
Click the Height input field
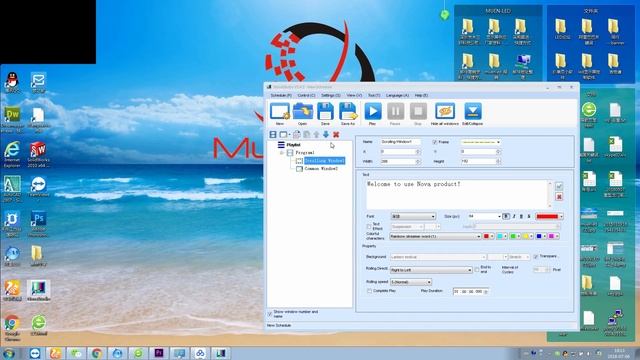480,162
